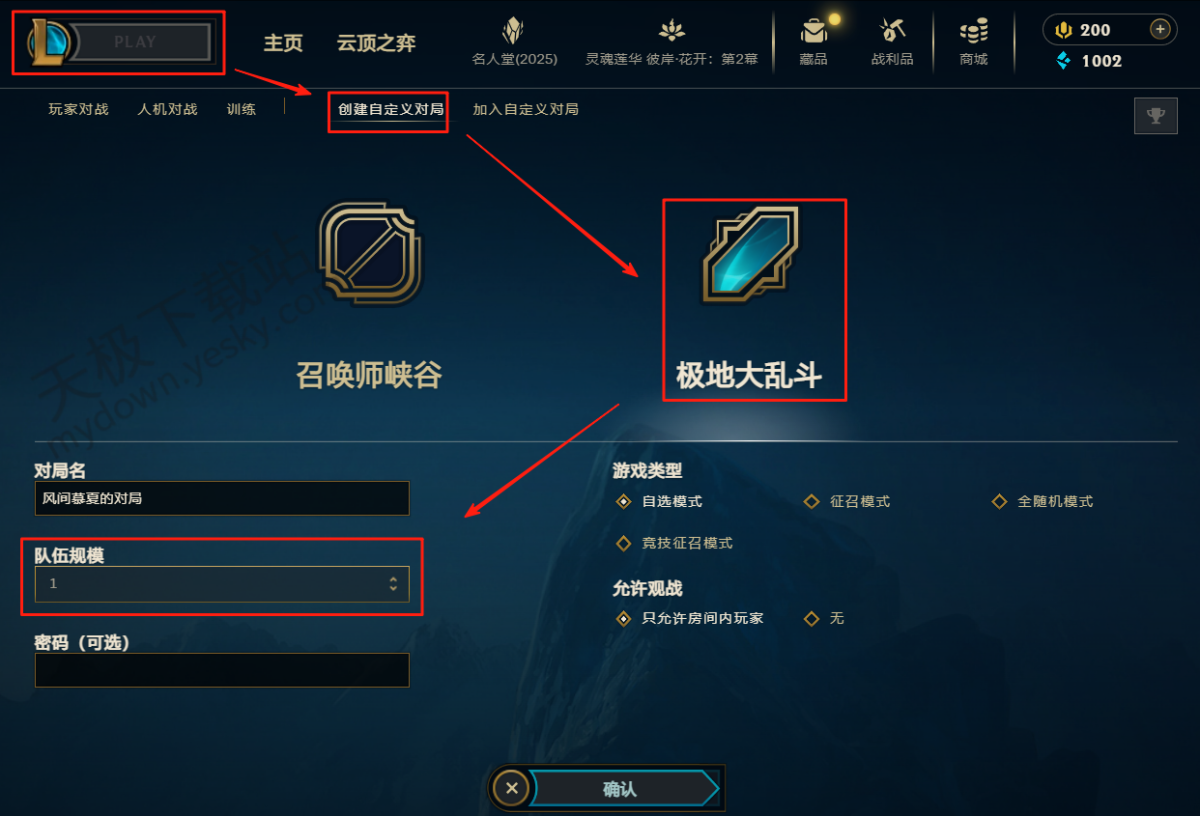
Task: Open the 灵魂莲华 lotus event icon
Action: 671,31
